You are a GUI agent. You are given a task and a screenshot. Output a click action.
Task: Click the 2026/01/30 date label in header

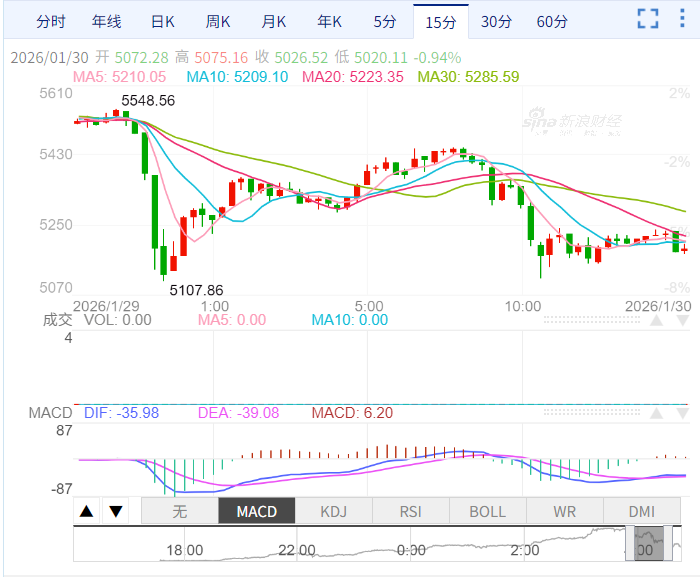(50, 58)
